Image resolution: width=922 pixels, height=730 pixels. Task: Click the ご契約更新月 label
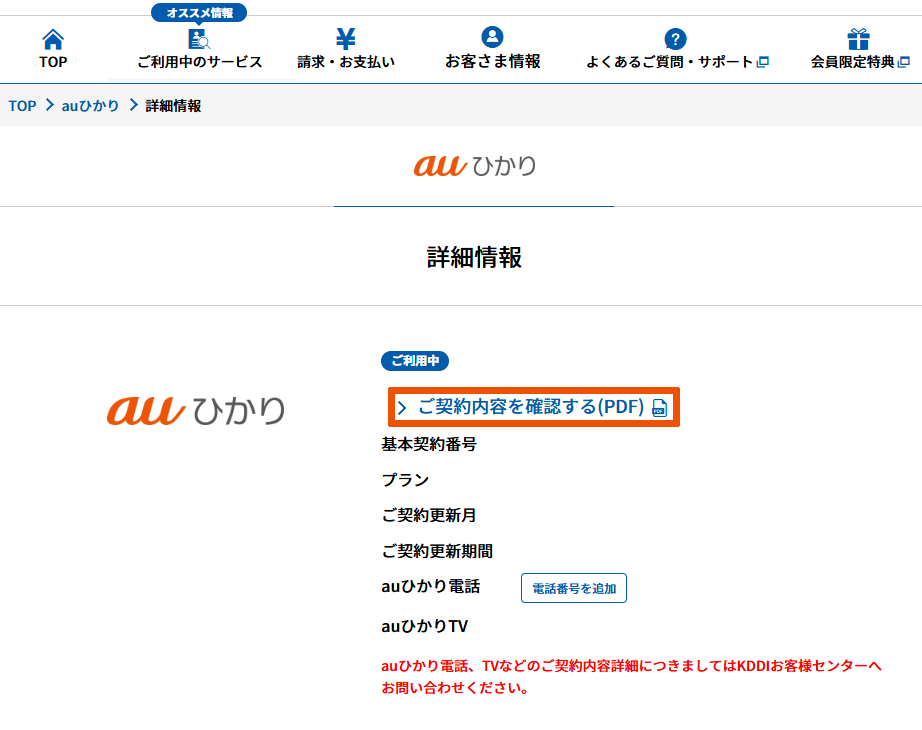429,515
